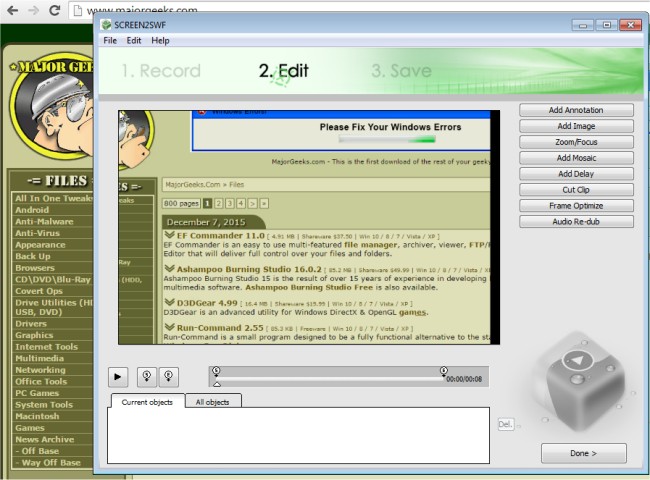Go to step 3. Save
This screenshot has height=480, width=650.
[401, 71]
